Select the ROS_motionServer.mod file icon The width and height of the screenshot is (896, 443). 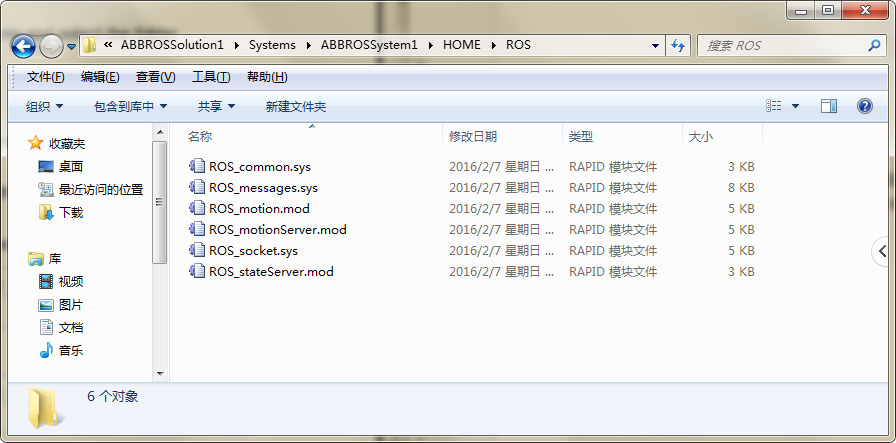pos(197,229)
